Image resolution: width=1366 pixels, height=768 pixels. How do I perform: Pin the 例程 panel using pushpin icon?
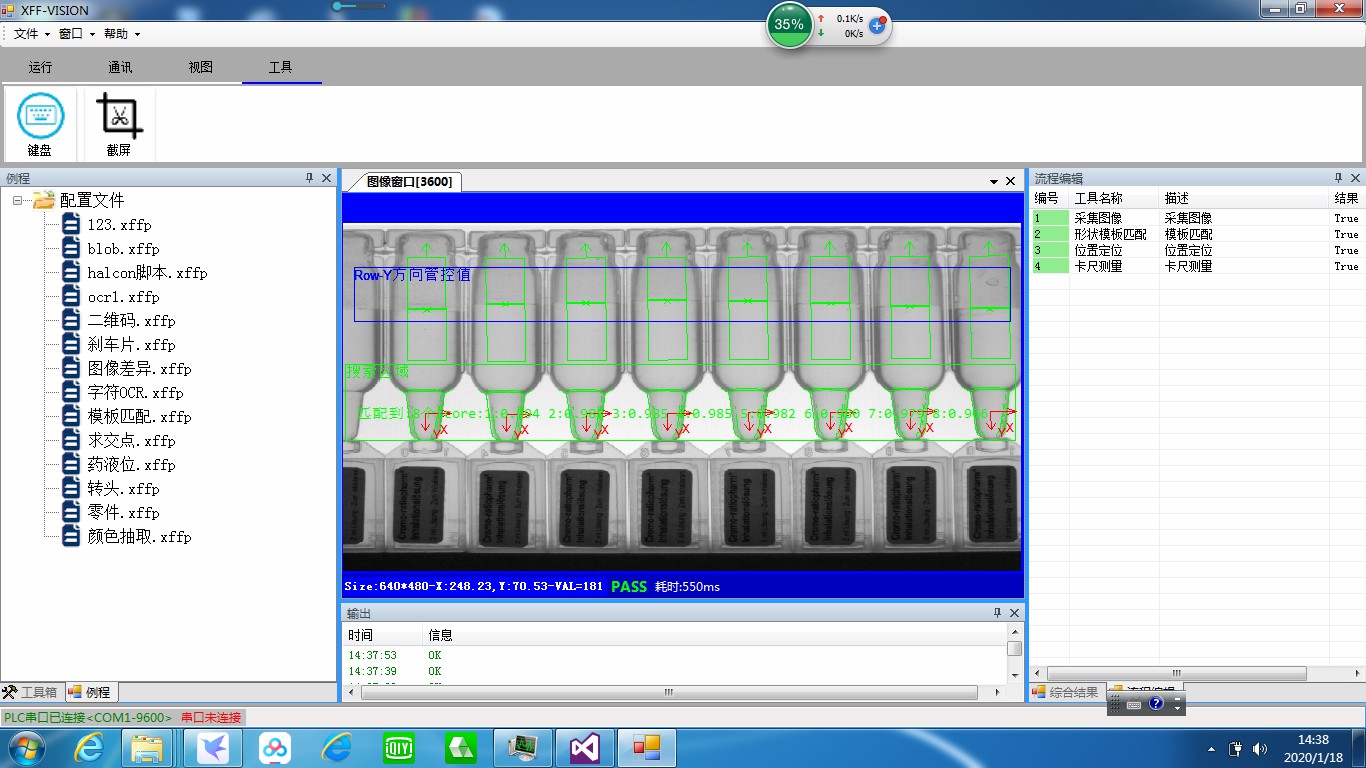pyautogui.click(x=309, y=178)
